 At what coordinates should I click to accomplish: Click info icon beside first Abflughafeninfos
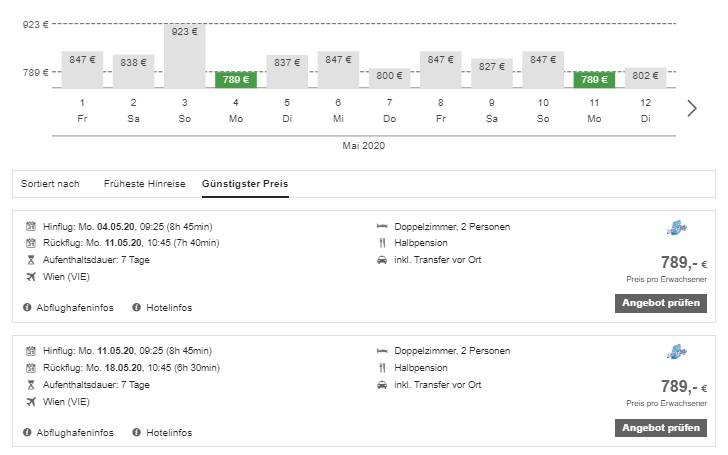click(28, 307)
